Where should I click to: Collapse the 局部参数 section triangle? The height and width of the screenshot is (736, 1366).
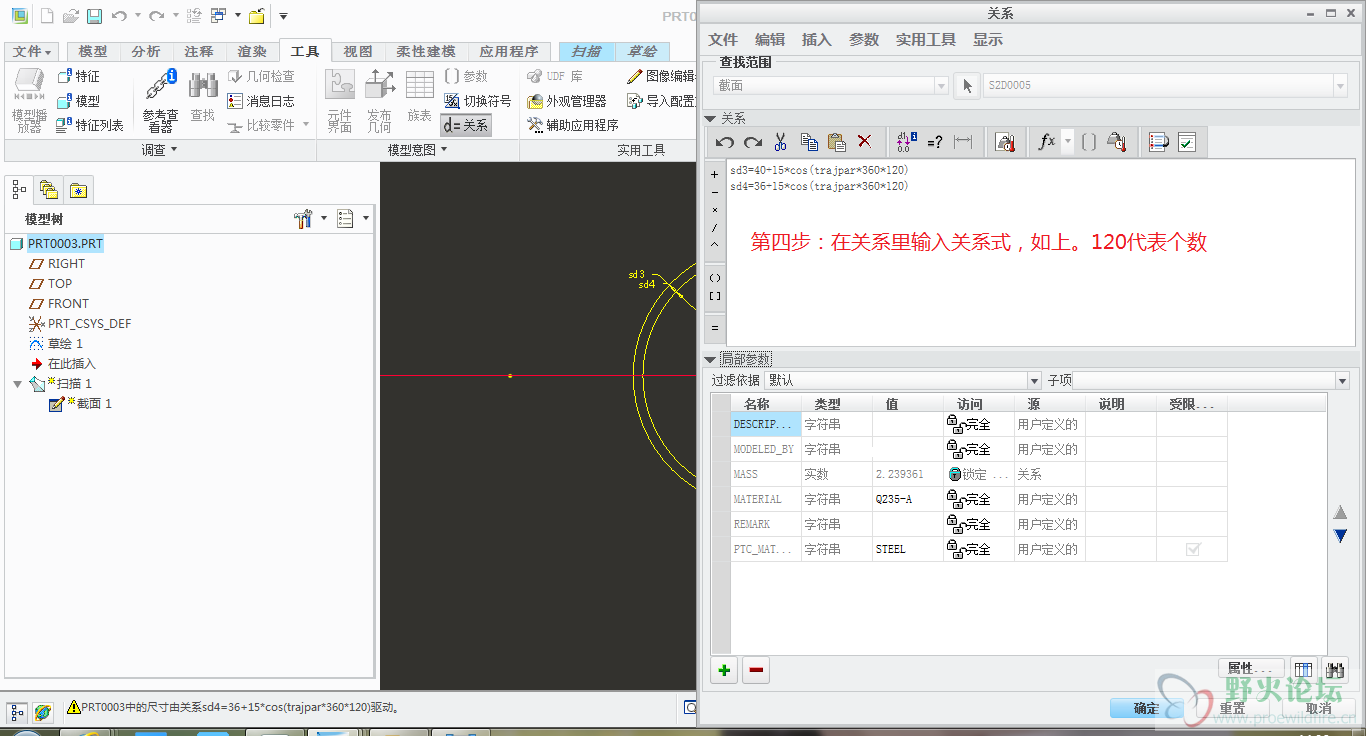coord(710,359)
